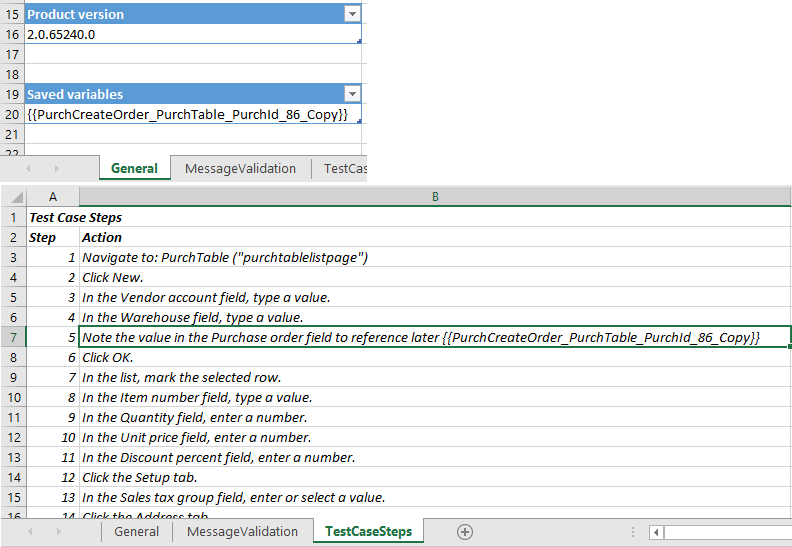Click the upper sheet's next-sheet arrow
The height and width of the screenshot is (547, 792).
[x=56, y=169]
